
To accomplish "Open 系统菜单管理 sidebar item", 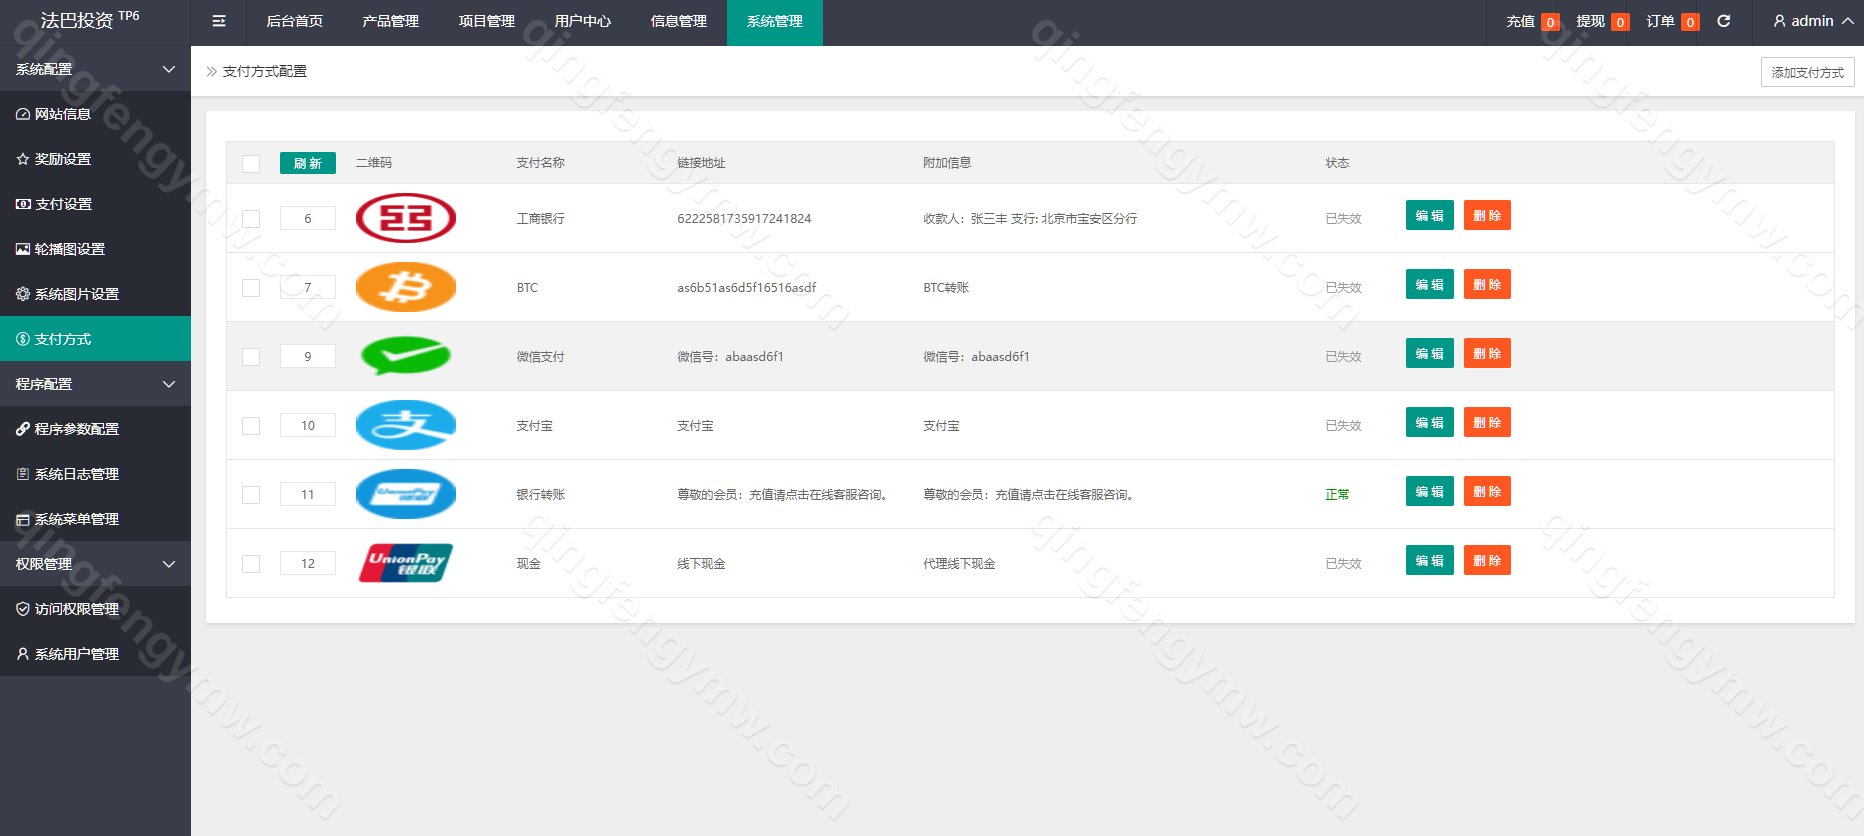I will pyautogui.click(x=95, y=519).
